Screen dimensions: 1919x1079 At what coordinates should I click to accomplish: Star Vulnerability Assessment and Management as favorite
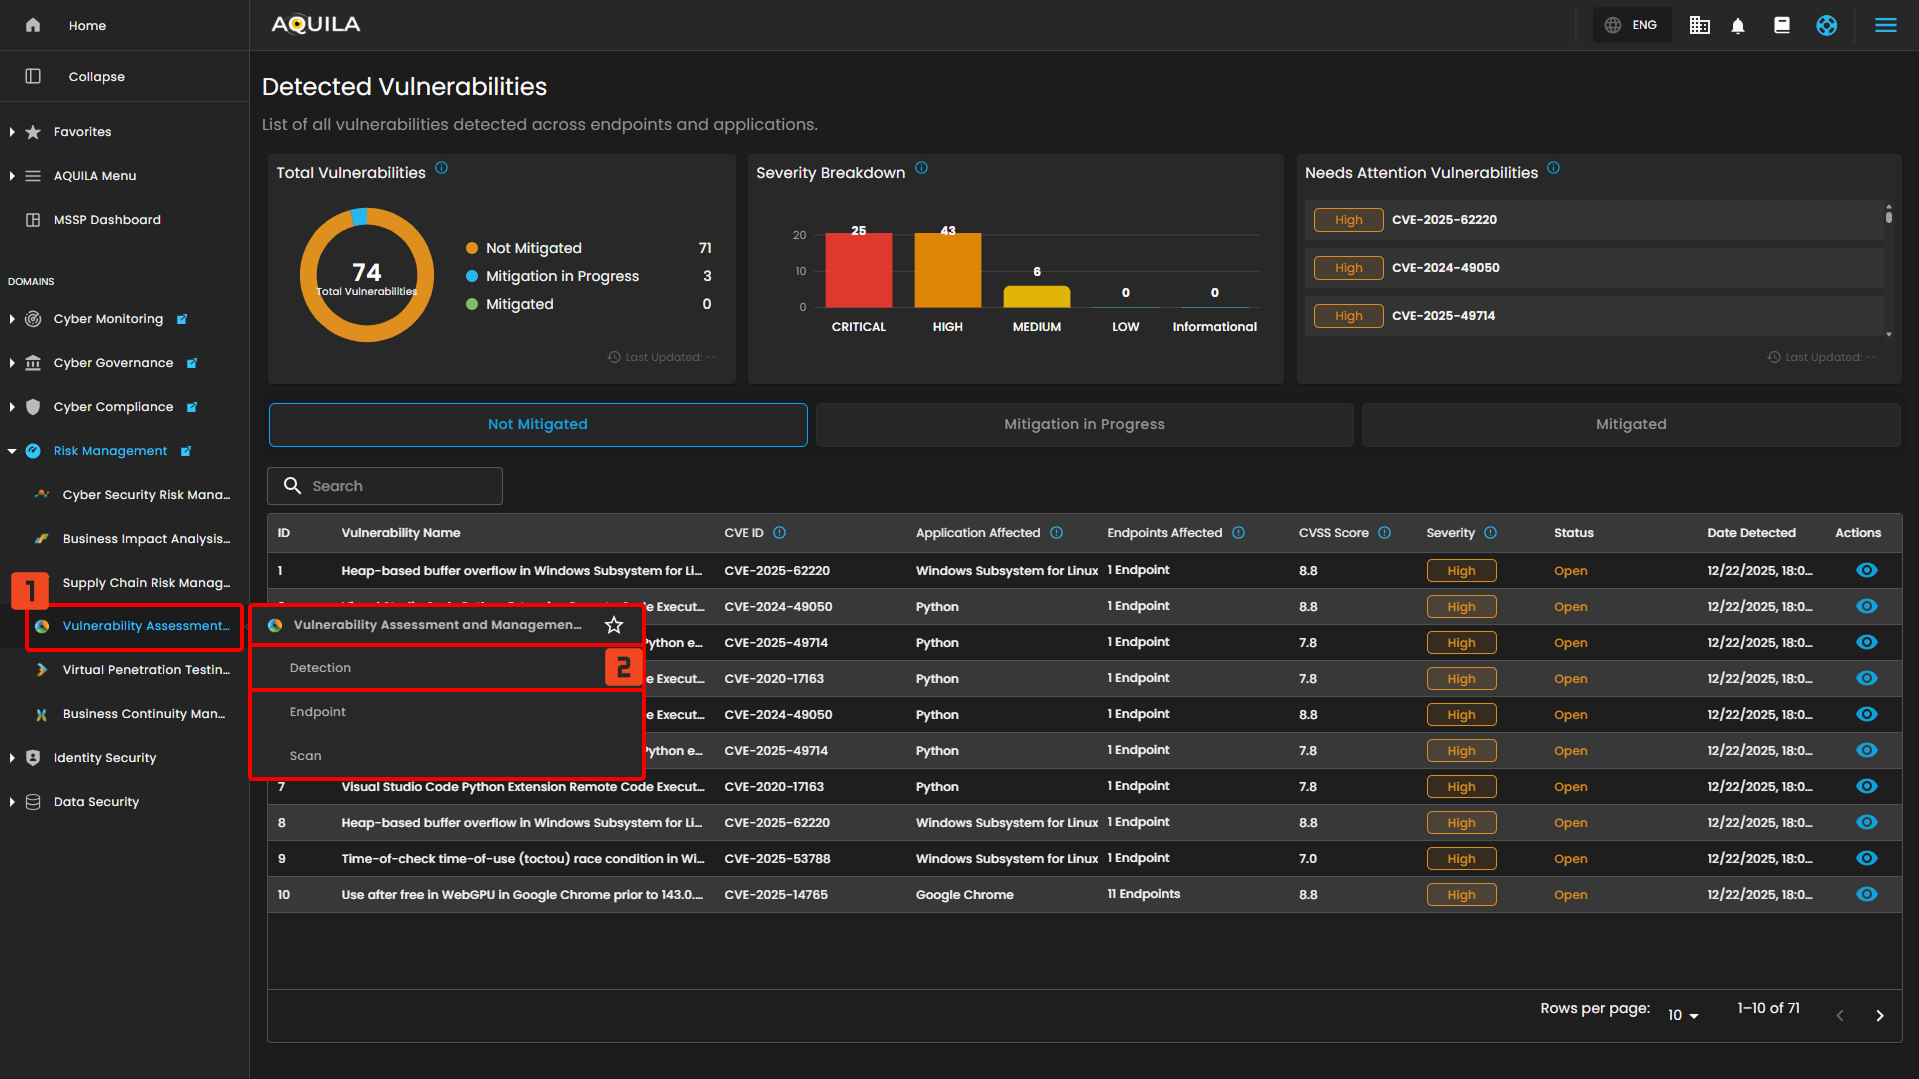(x=614, y=625)
